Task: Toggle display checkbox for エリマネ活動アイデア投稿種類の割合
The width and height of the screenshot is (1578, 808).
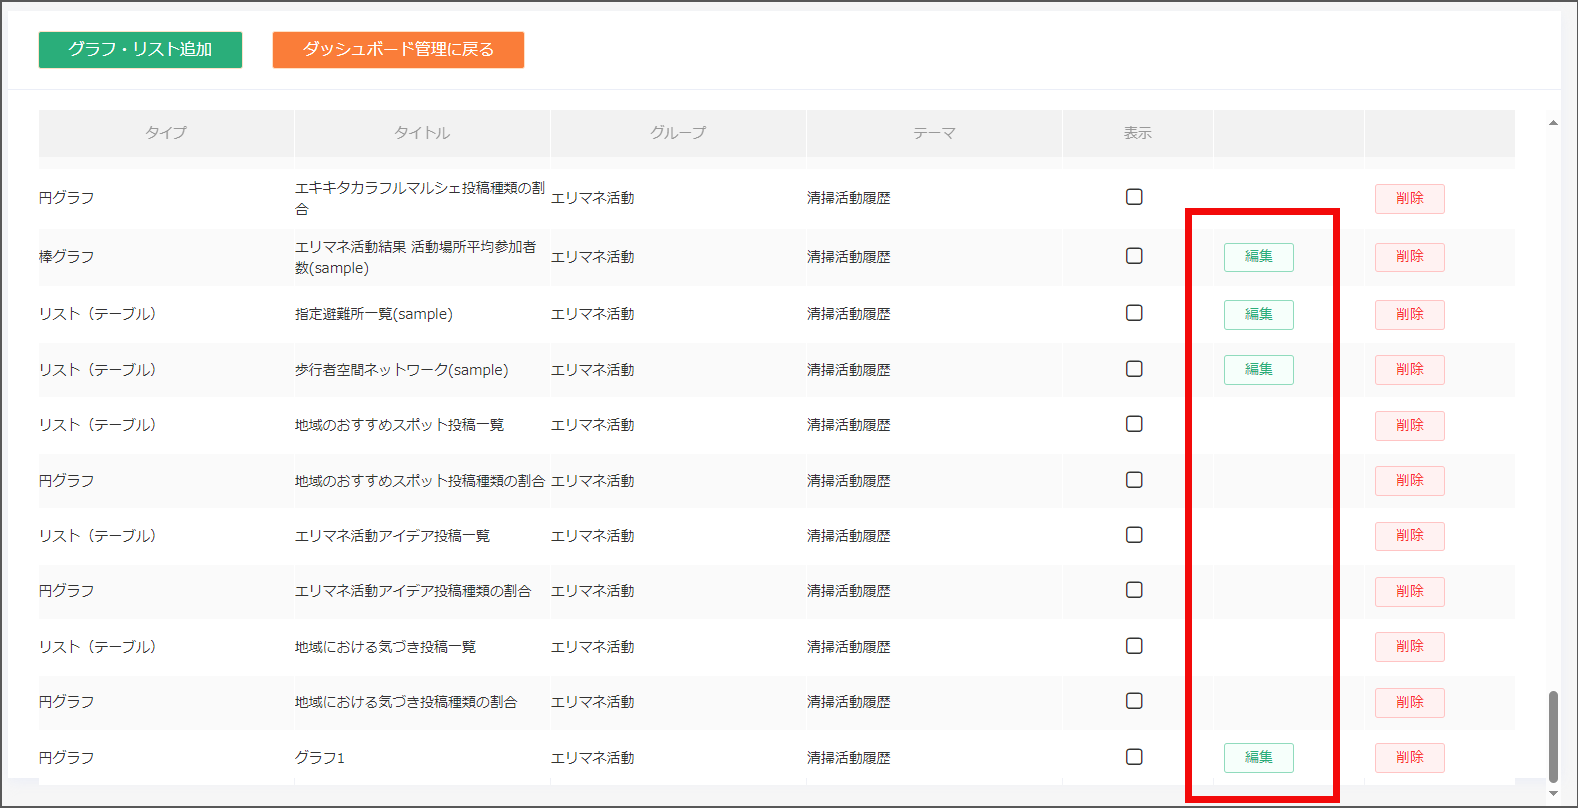Action: [1134, 590]
